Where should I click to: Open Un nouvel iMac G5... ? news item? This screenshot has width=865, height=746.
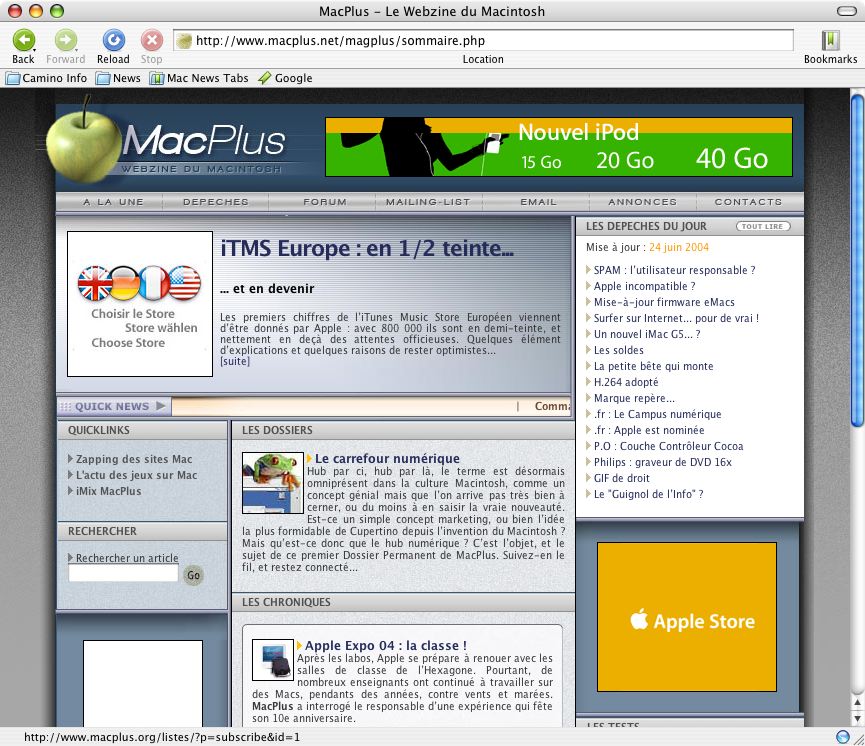coord(647,334)
